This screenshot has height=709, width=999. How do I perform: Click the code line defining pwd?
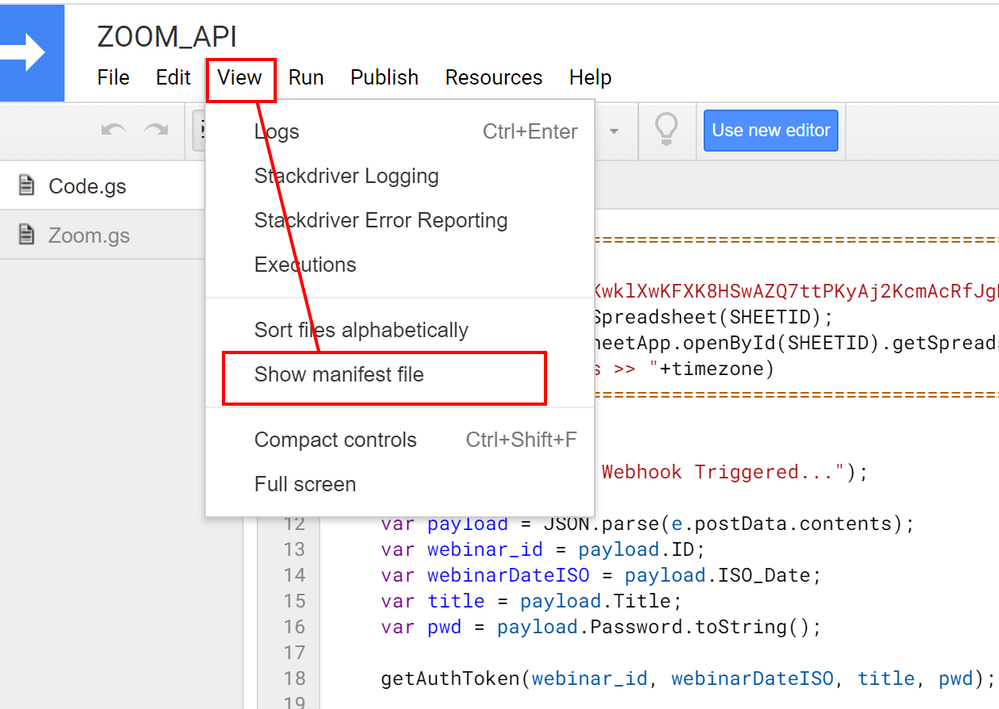point(601,627)
